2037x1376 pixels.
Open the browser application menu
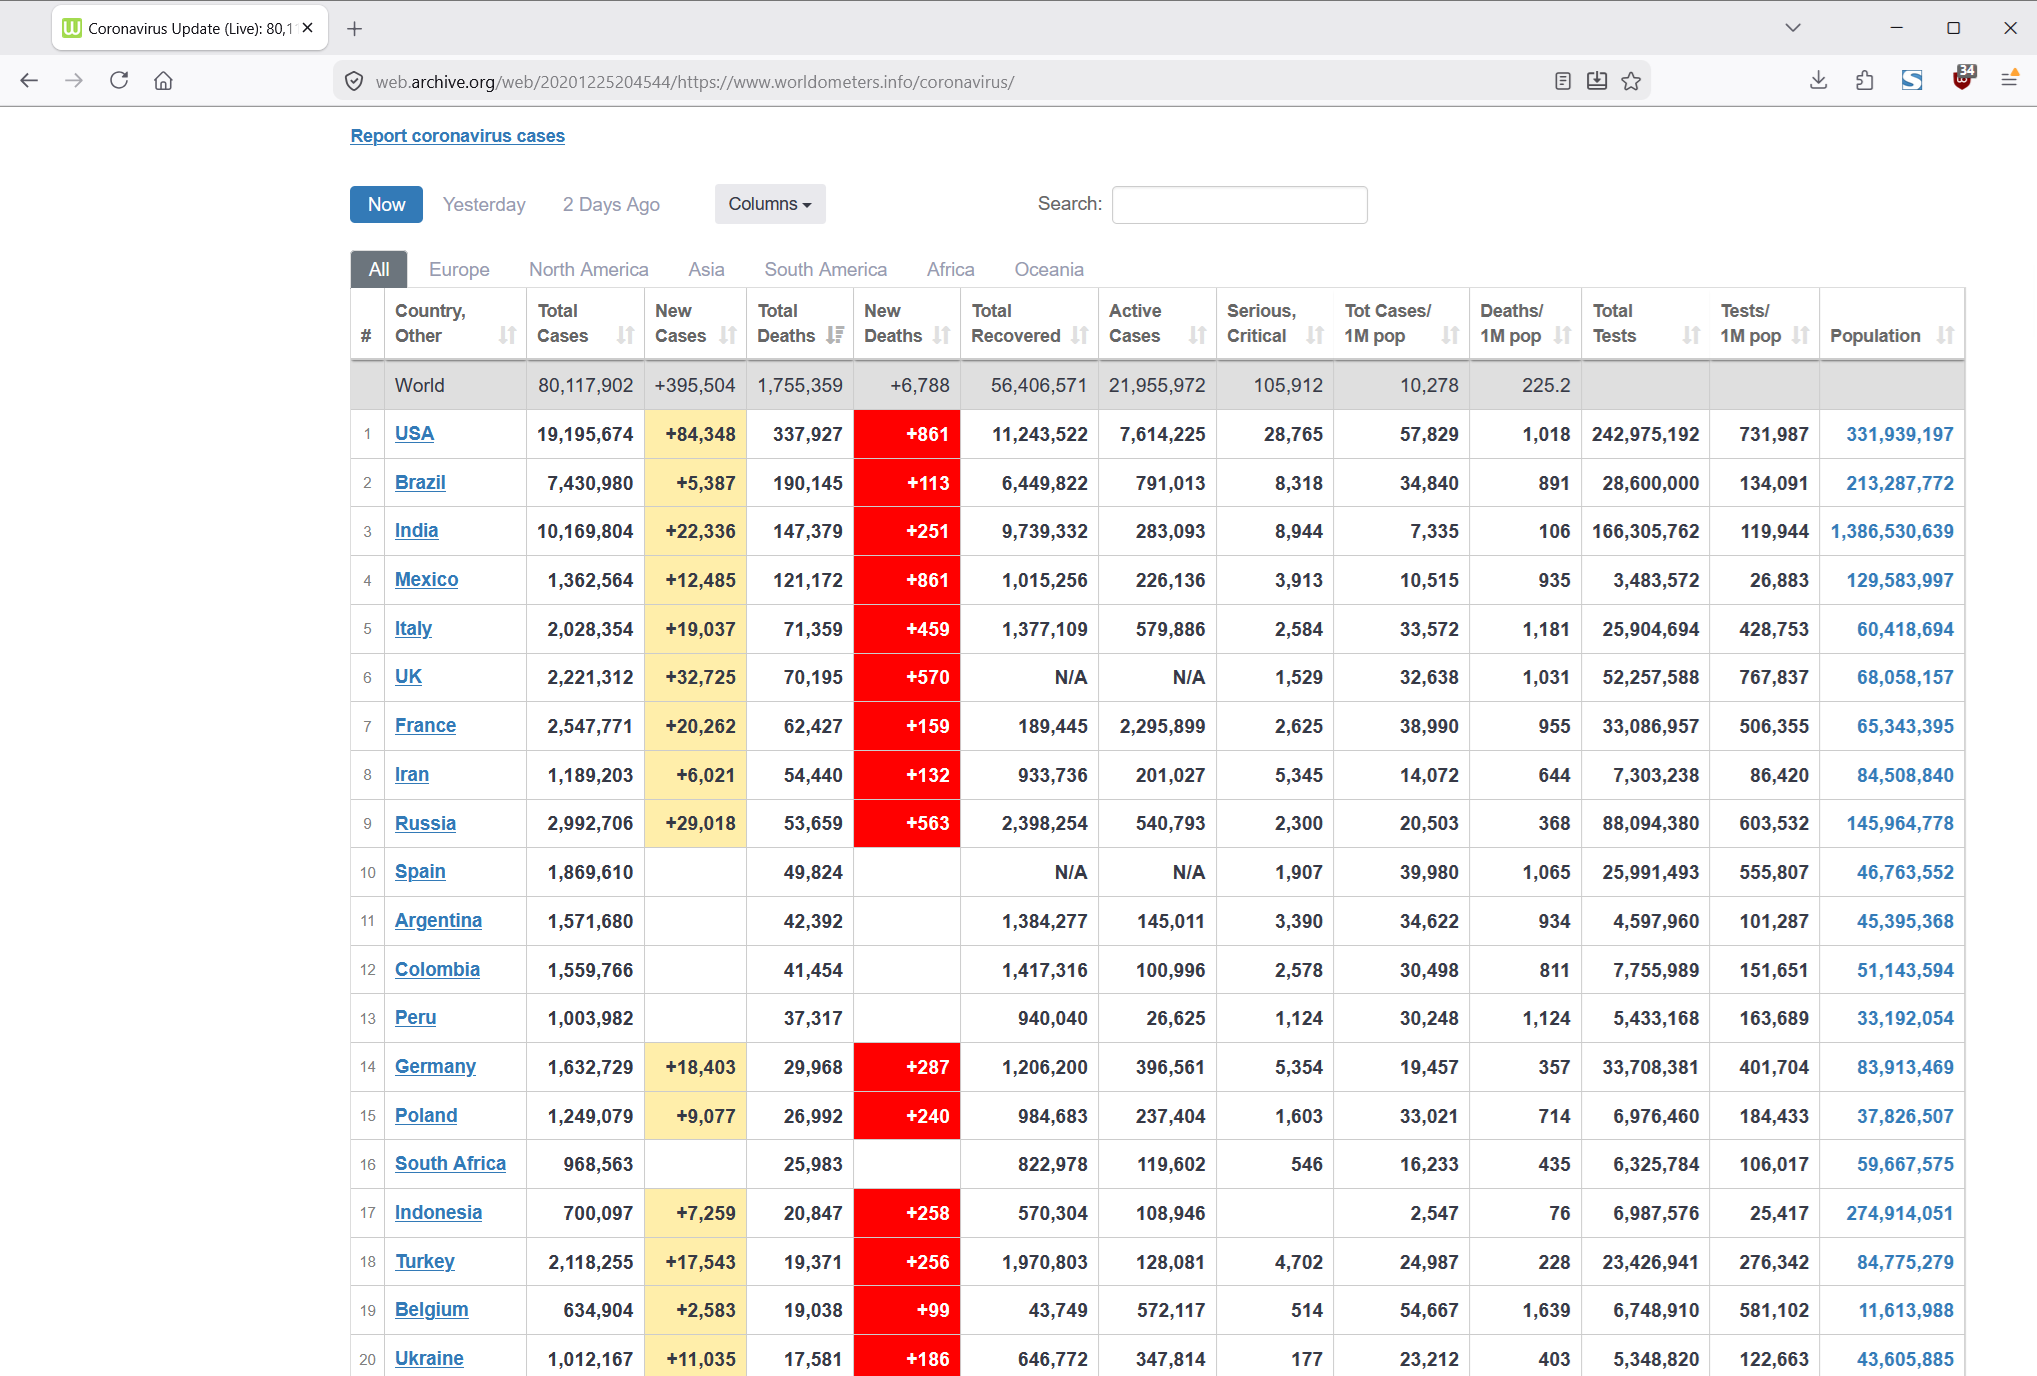[x=2009, y=81]
